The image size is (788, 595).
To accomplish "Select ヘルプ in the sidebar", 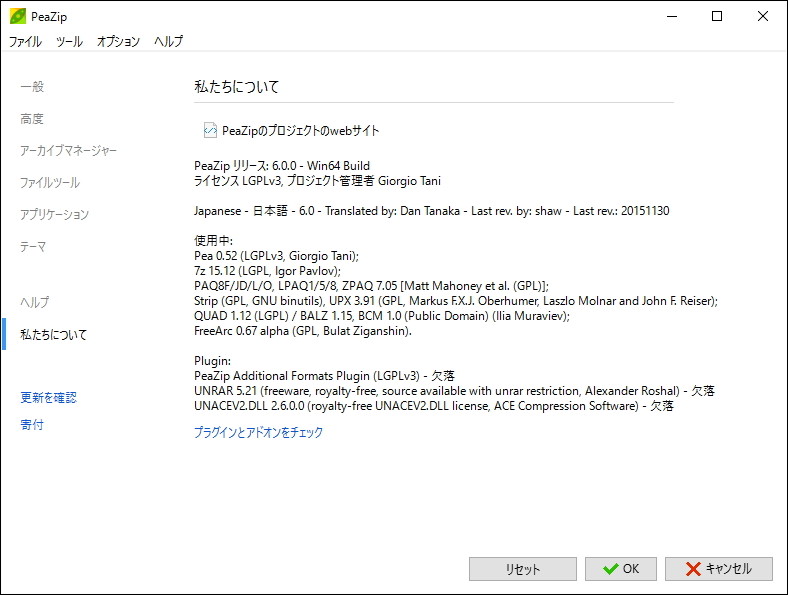I will click(35, 302).
